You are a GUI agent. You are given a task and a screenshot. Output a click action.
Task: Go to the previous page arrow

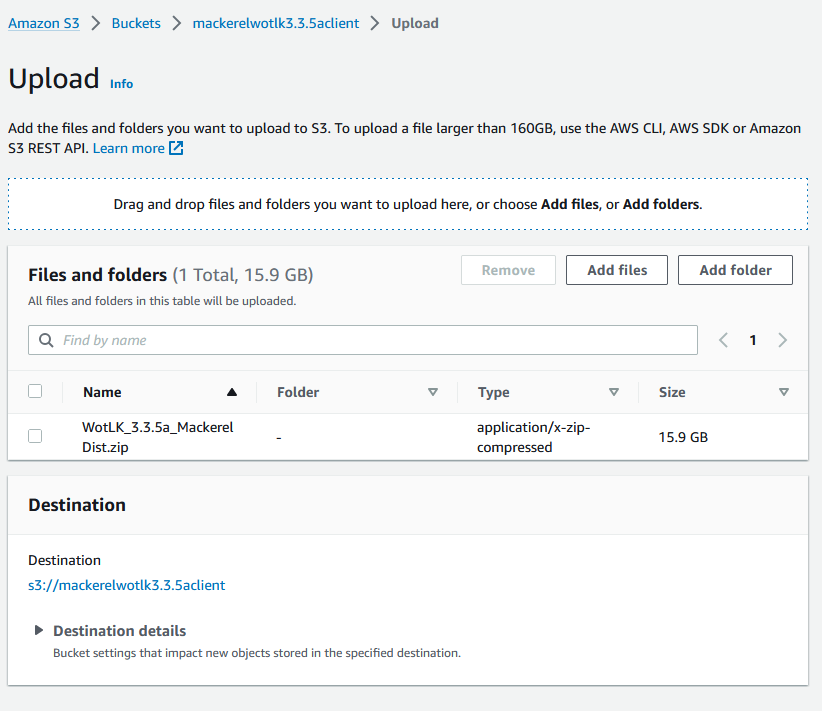724,340
